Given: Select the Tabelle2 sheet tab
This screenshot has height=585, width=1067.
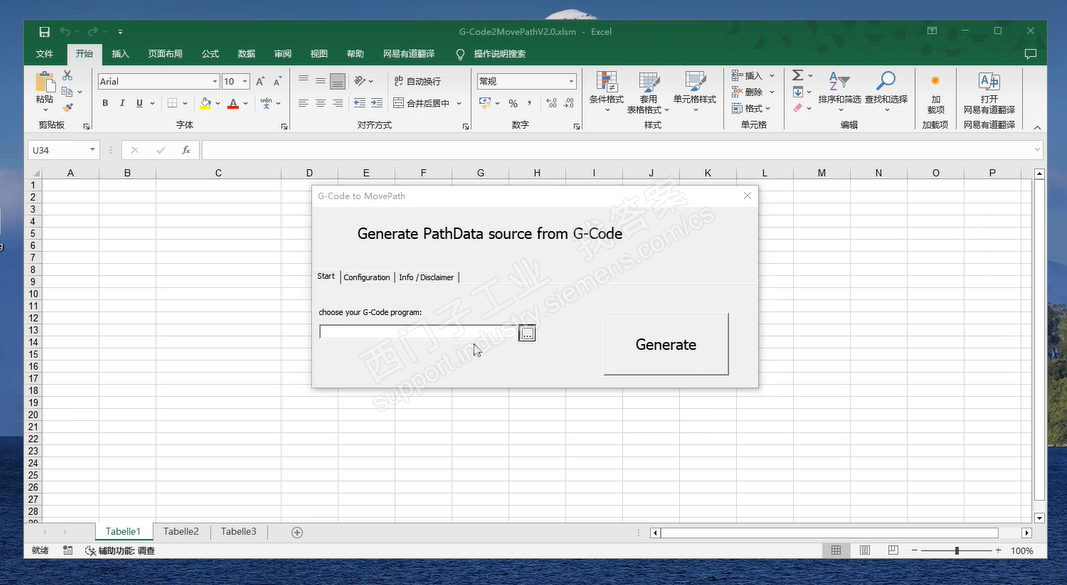Looking at the screenshot, I should [181, 531].
